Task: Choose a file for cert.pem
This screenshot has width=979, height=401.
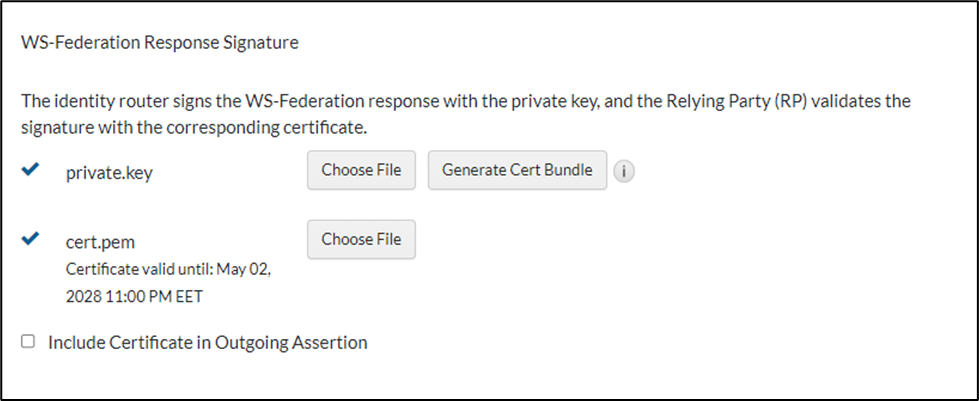Action: pyautogui.click(x=361, y=240)
